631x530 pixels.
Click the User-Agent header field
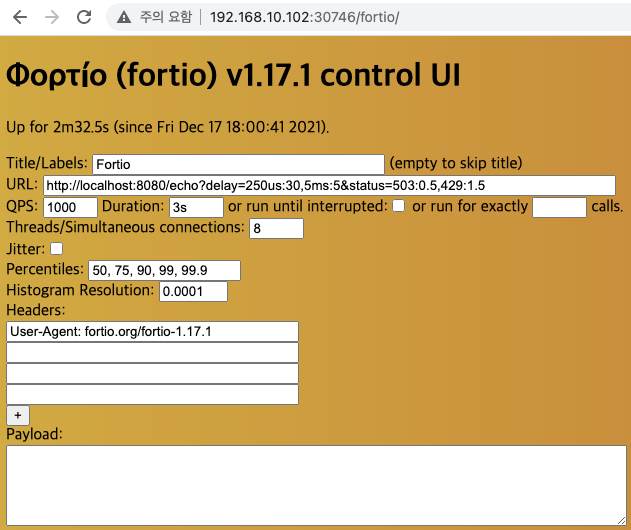[152, 332]
